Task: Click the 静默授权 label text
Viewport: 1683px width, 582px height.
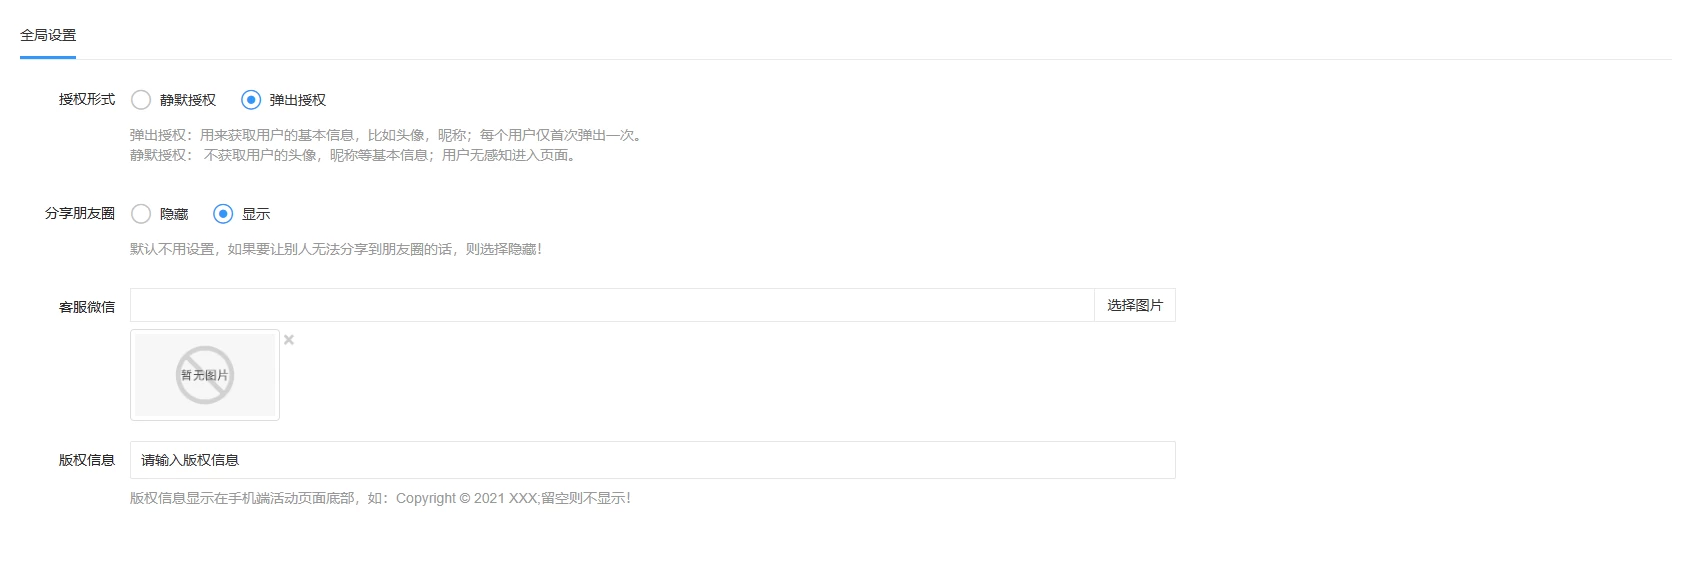Action: [x=188, y=100]
